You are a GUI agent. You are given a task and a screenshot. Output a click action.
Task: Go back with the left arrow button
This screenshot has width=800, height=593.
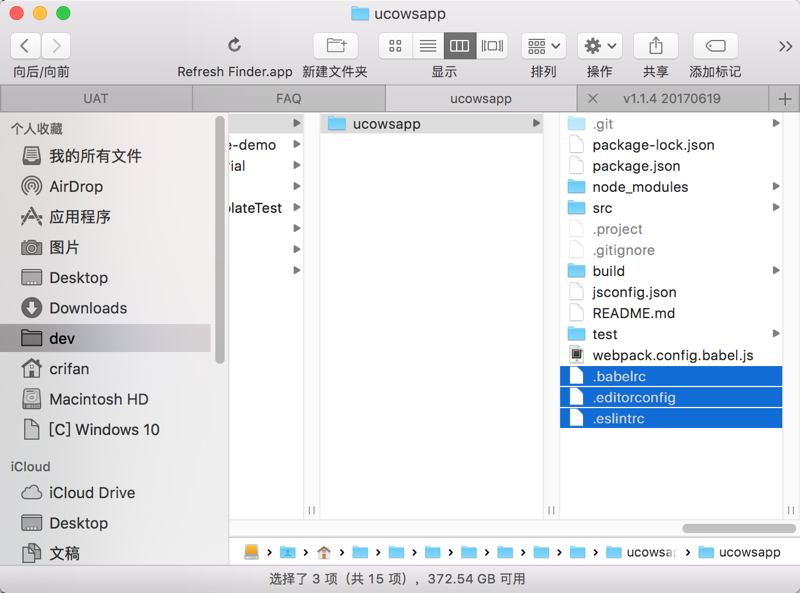coord(25,46)
